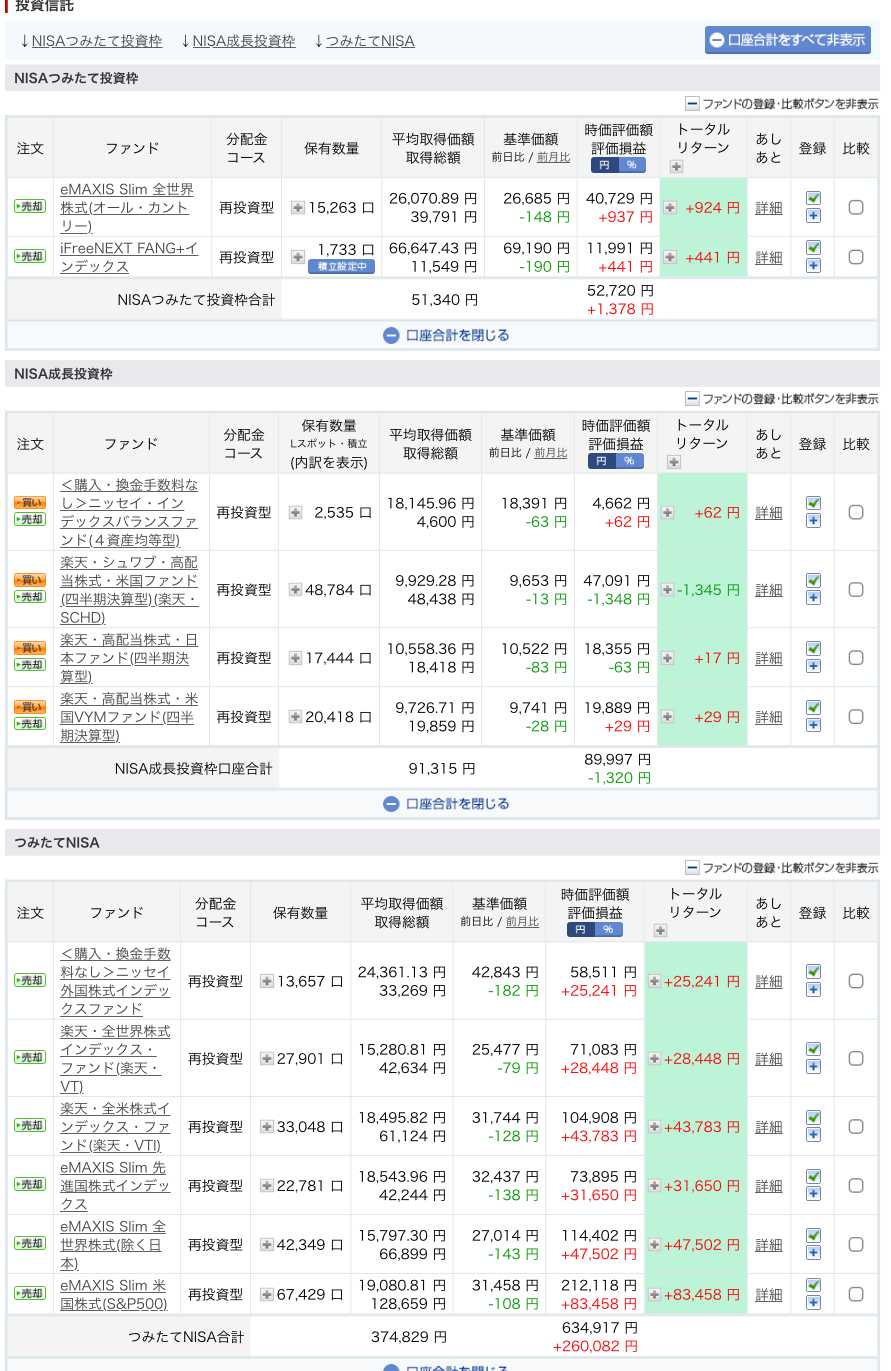The image size is (891, 1371).
Task: Open iFreeNEXT FANG+インデックス fund link
Action: tap(129, 257)
